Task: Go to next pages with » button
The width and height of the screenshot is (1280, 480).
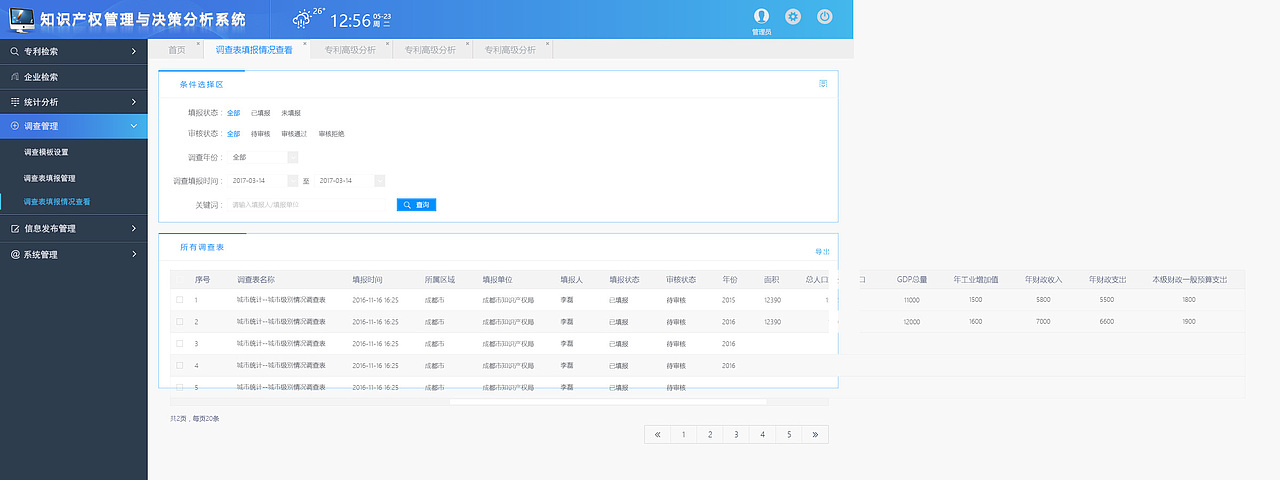Action: (x=816, y=434)
